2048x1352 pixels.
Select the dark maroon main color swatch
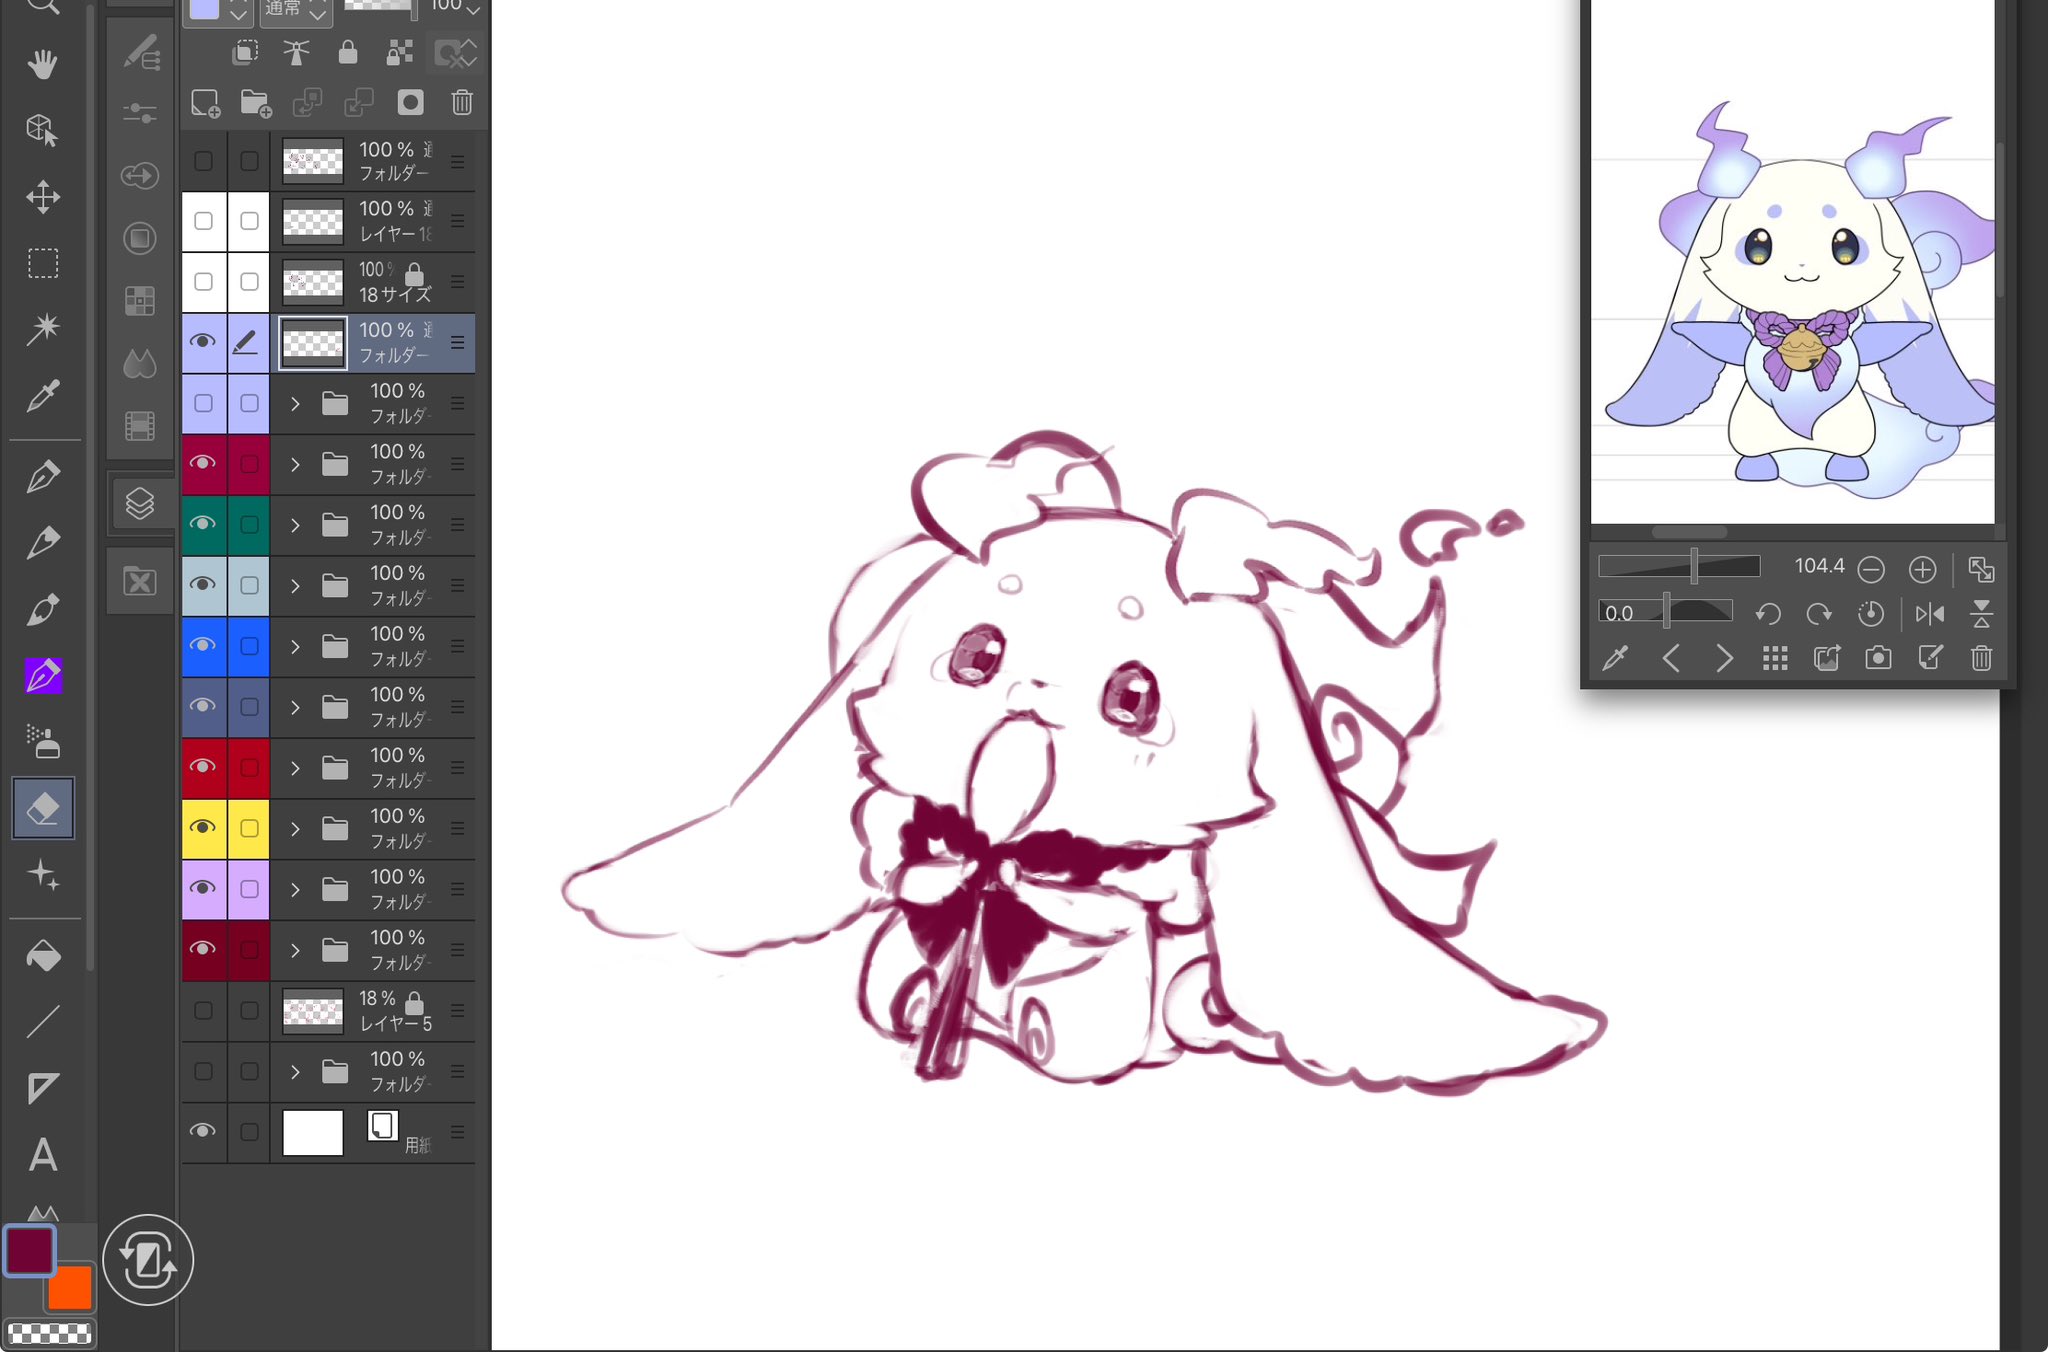30,1250
